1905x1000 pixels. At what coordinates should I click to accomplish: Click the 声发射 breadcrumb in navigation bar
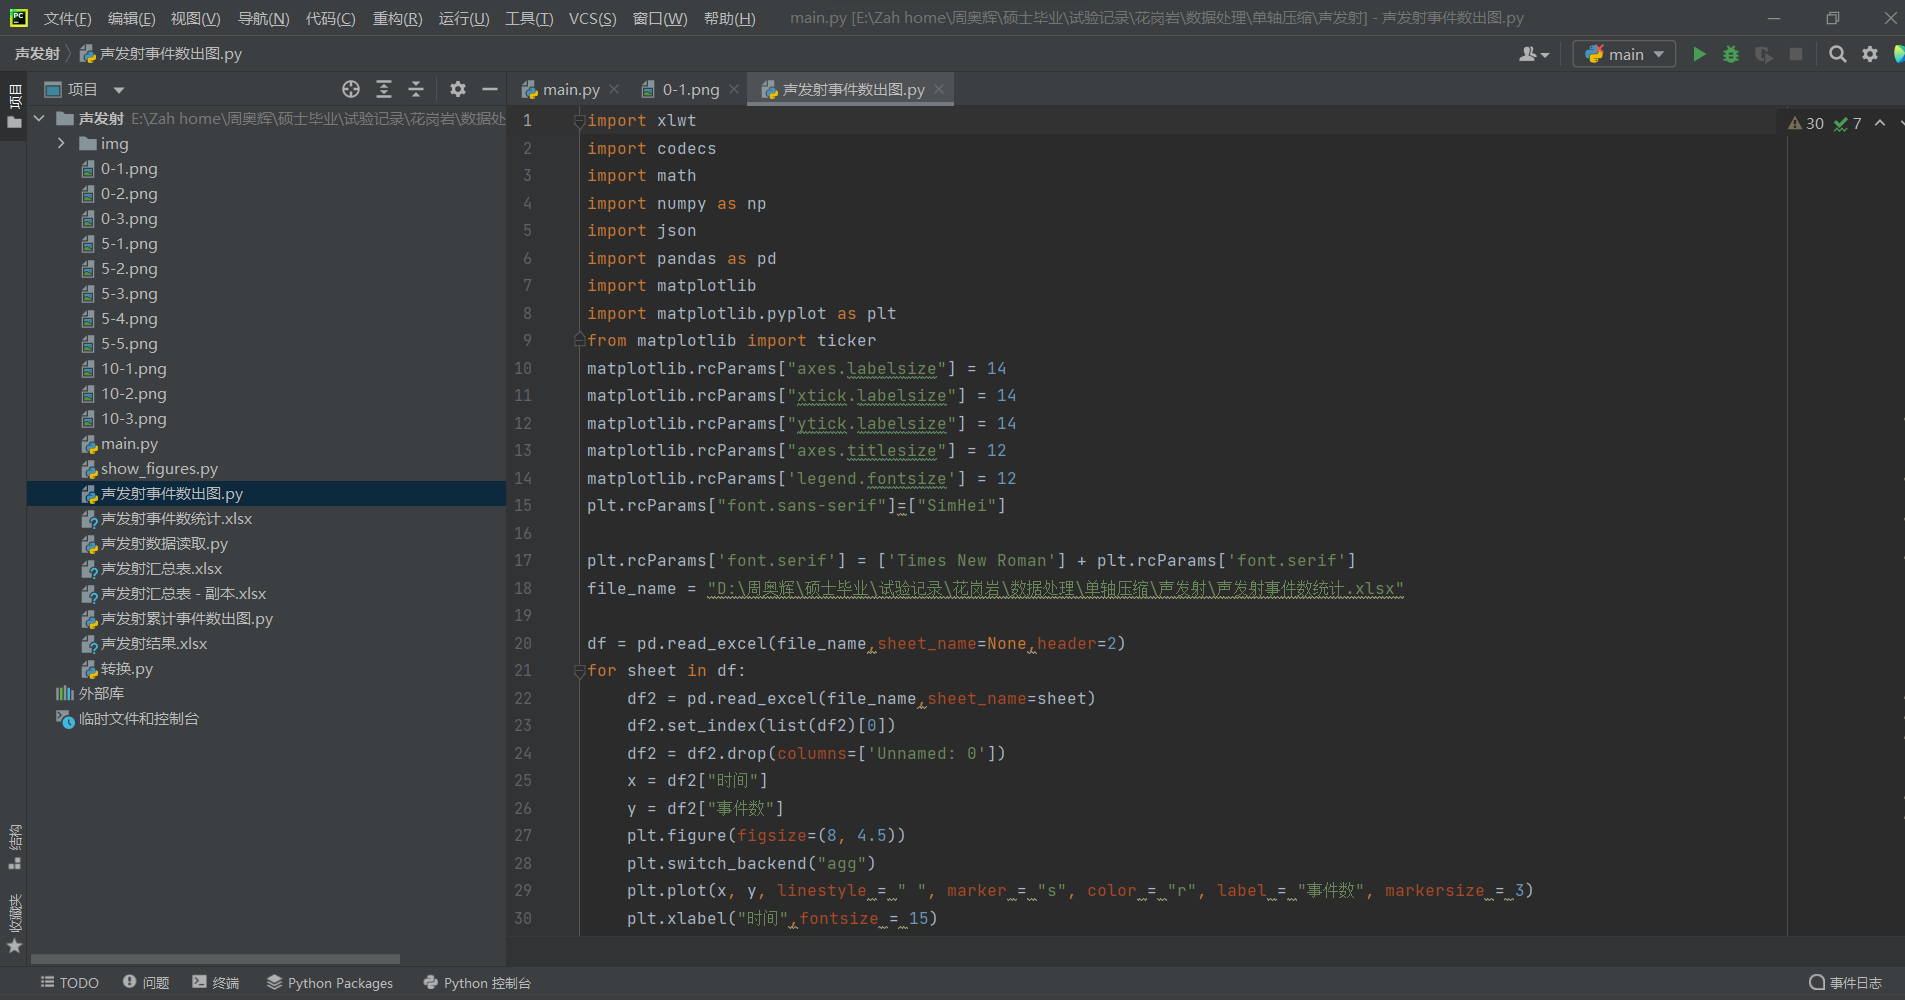[x=37, y=54]
